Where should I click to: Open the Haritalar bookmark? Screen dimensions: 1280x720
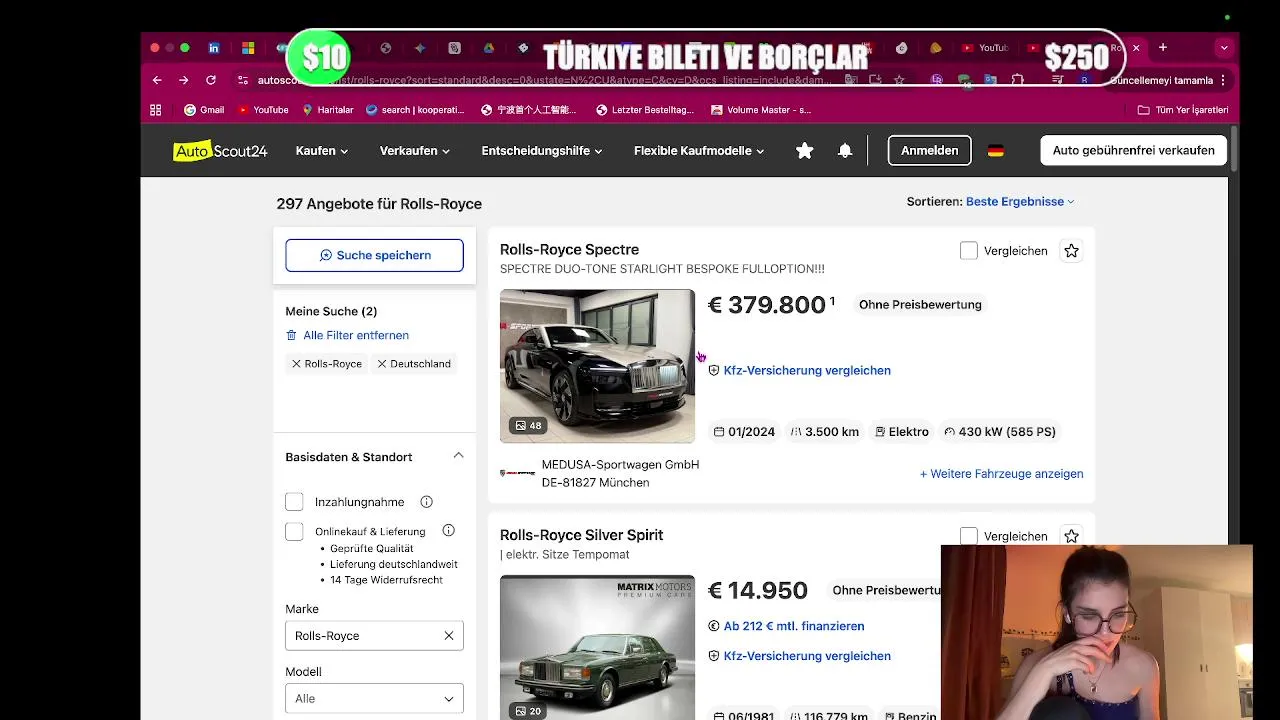pos(327,110)
